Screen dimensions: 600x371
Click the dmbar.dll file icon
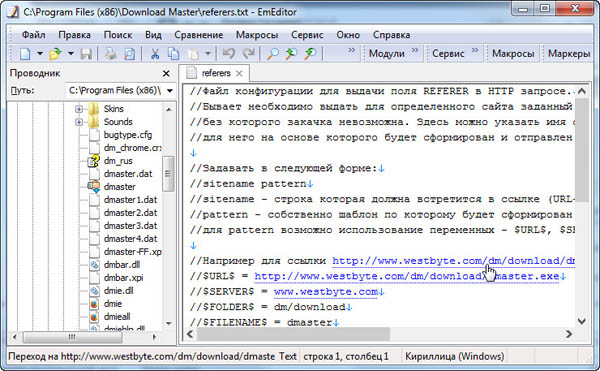[94, 265]
